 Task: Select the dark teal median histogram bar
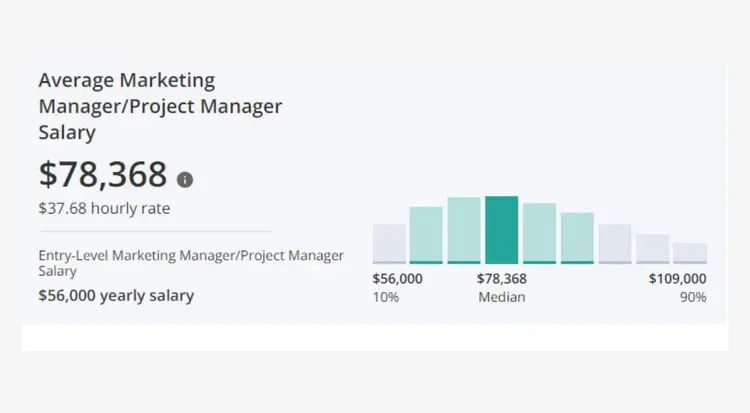501,230
